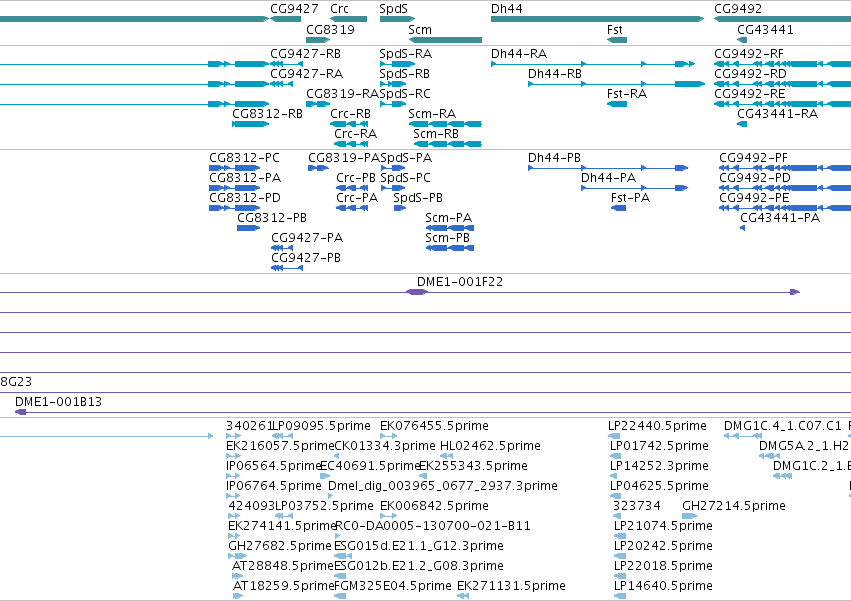Click the CG8319 gene feature
This screenshot has width=851, height=601.
318,40
